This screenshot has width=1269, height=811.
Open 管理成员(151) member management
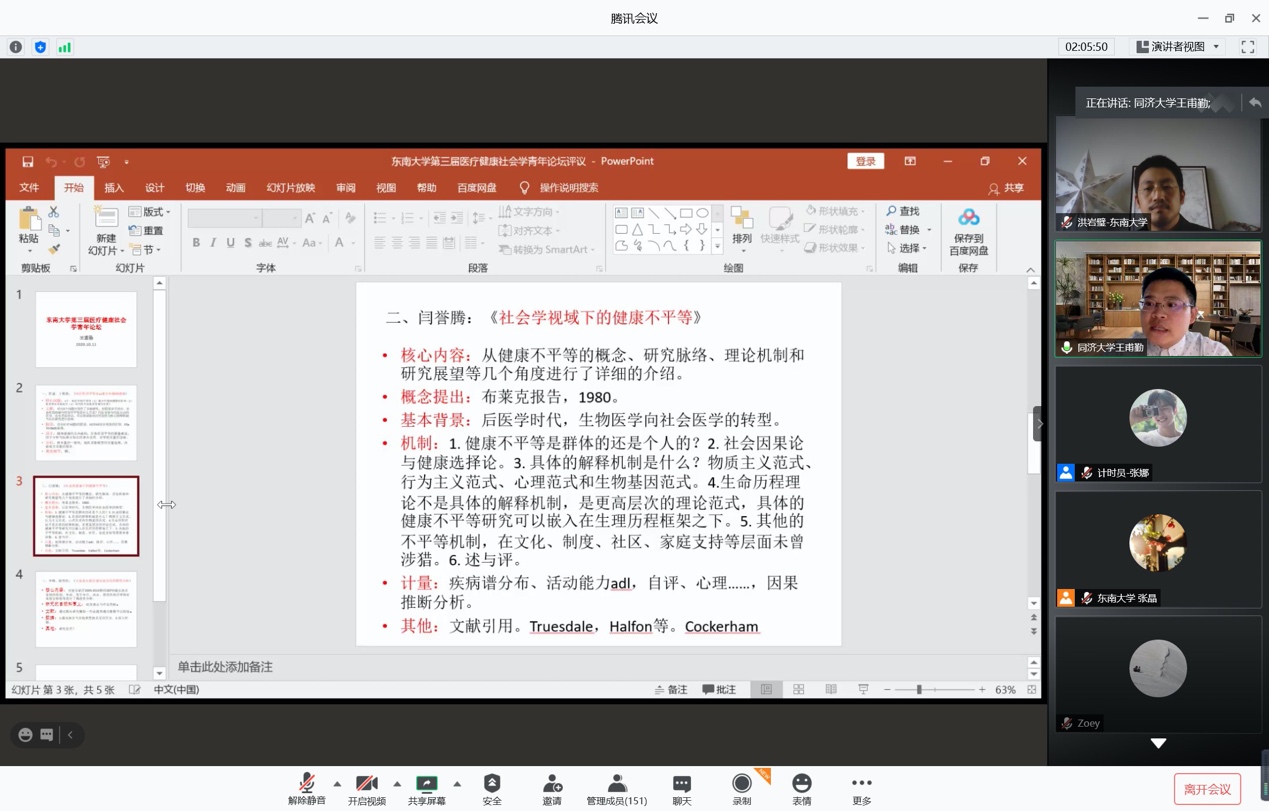pos(616,788)
